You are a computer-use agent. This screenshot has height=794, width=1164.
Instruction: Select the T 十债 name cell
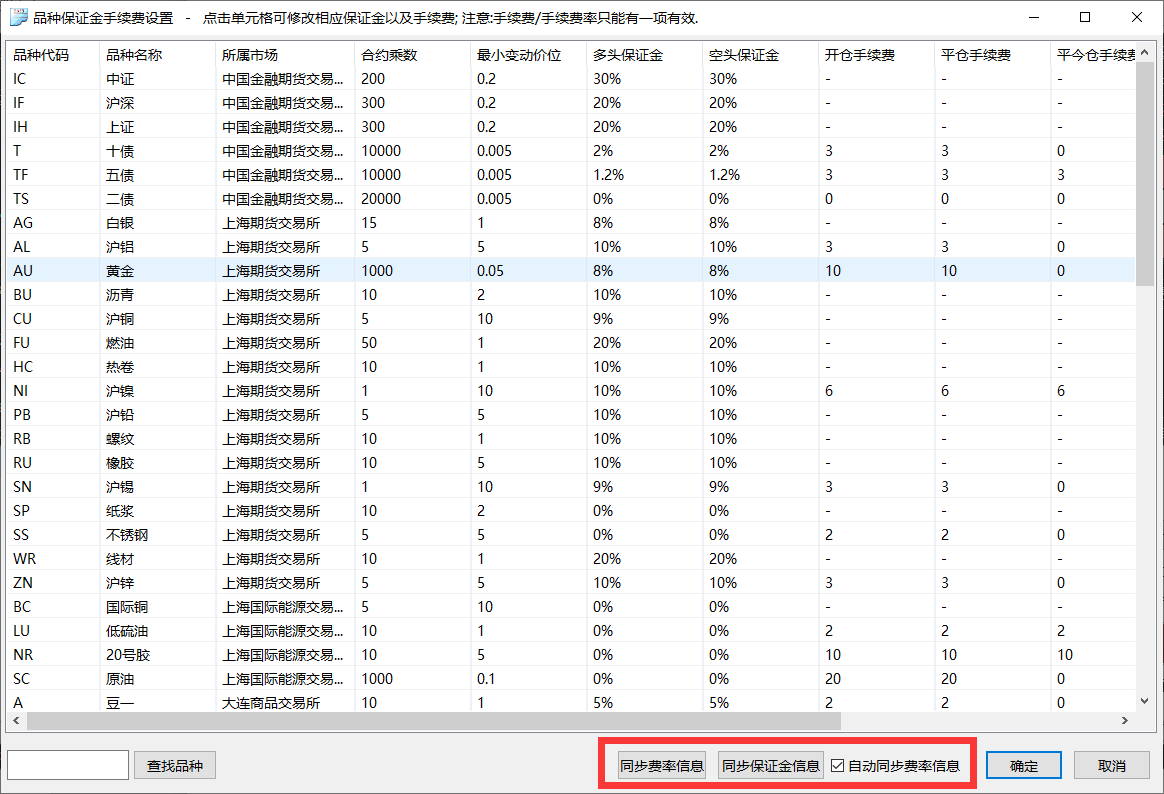coord(157,151)
